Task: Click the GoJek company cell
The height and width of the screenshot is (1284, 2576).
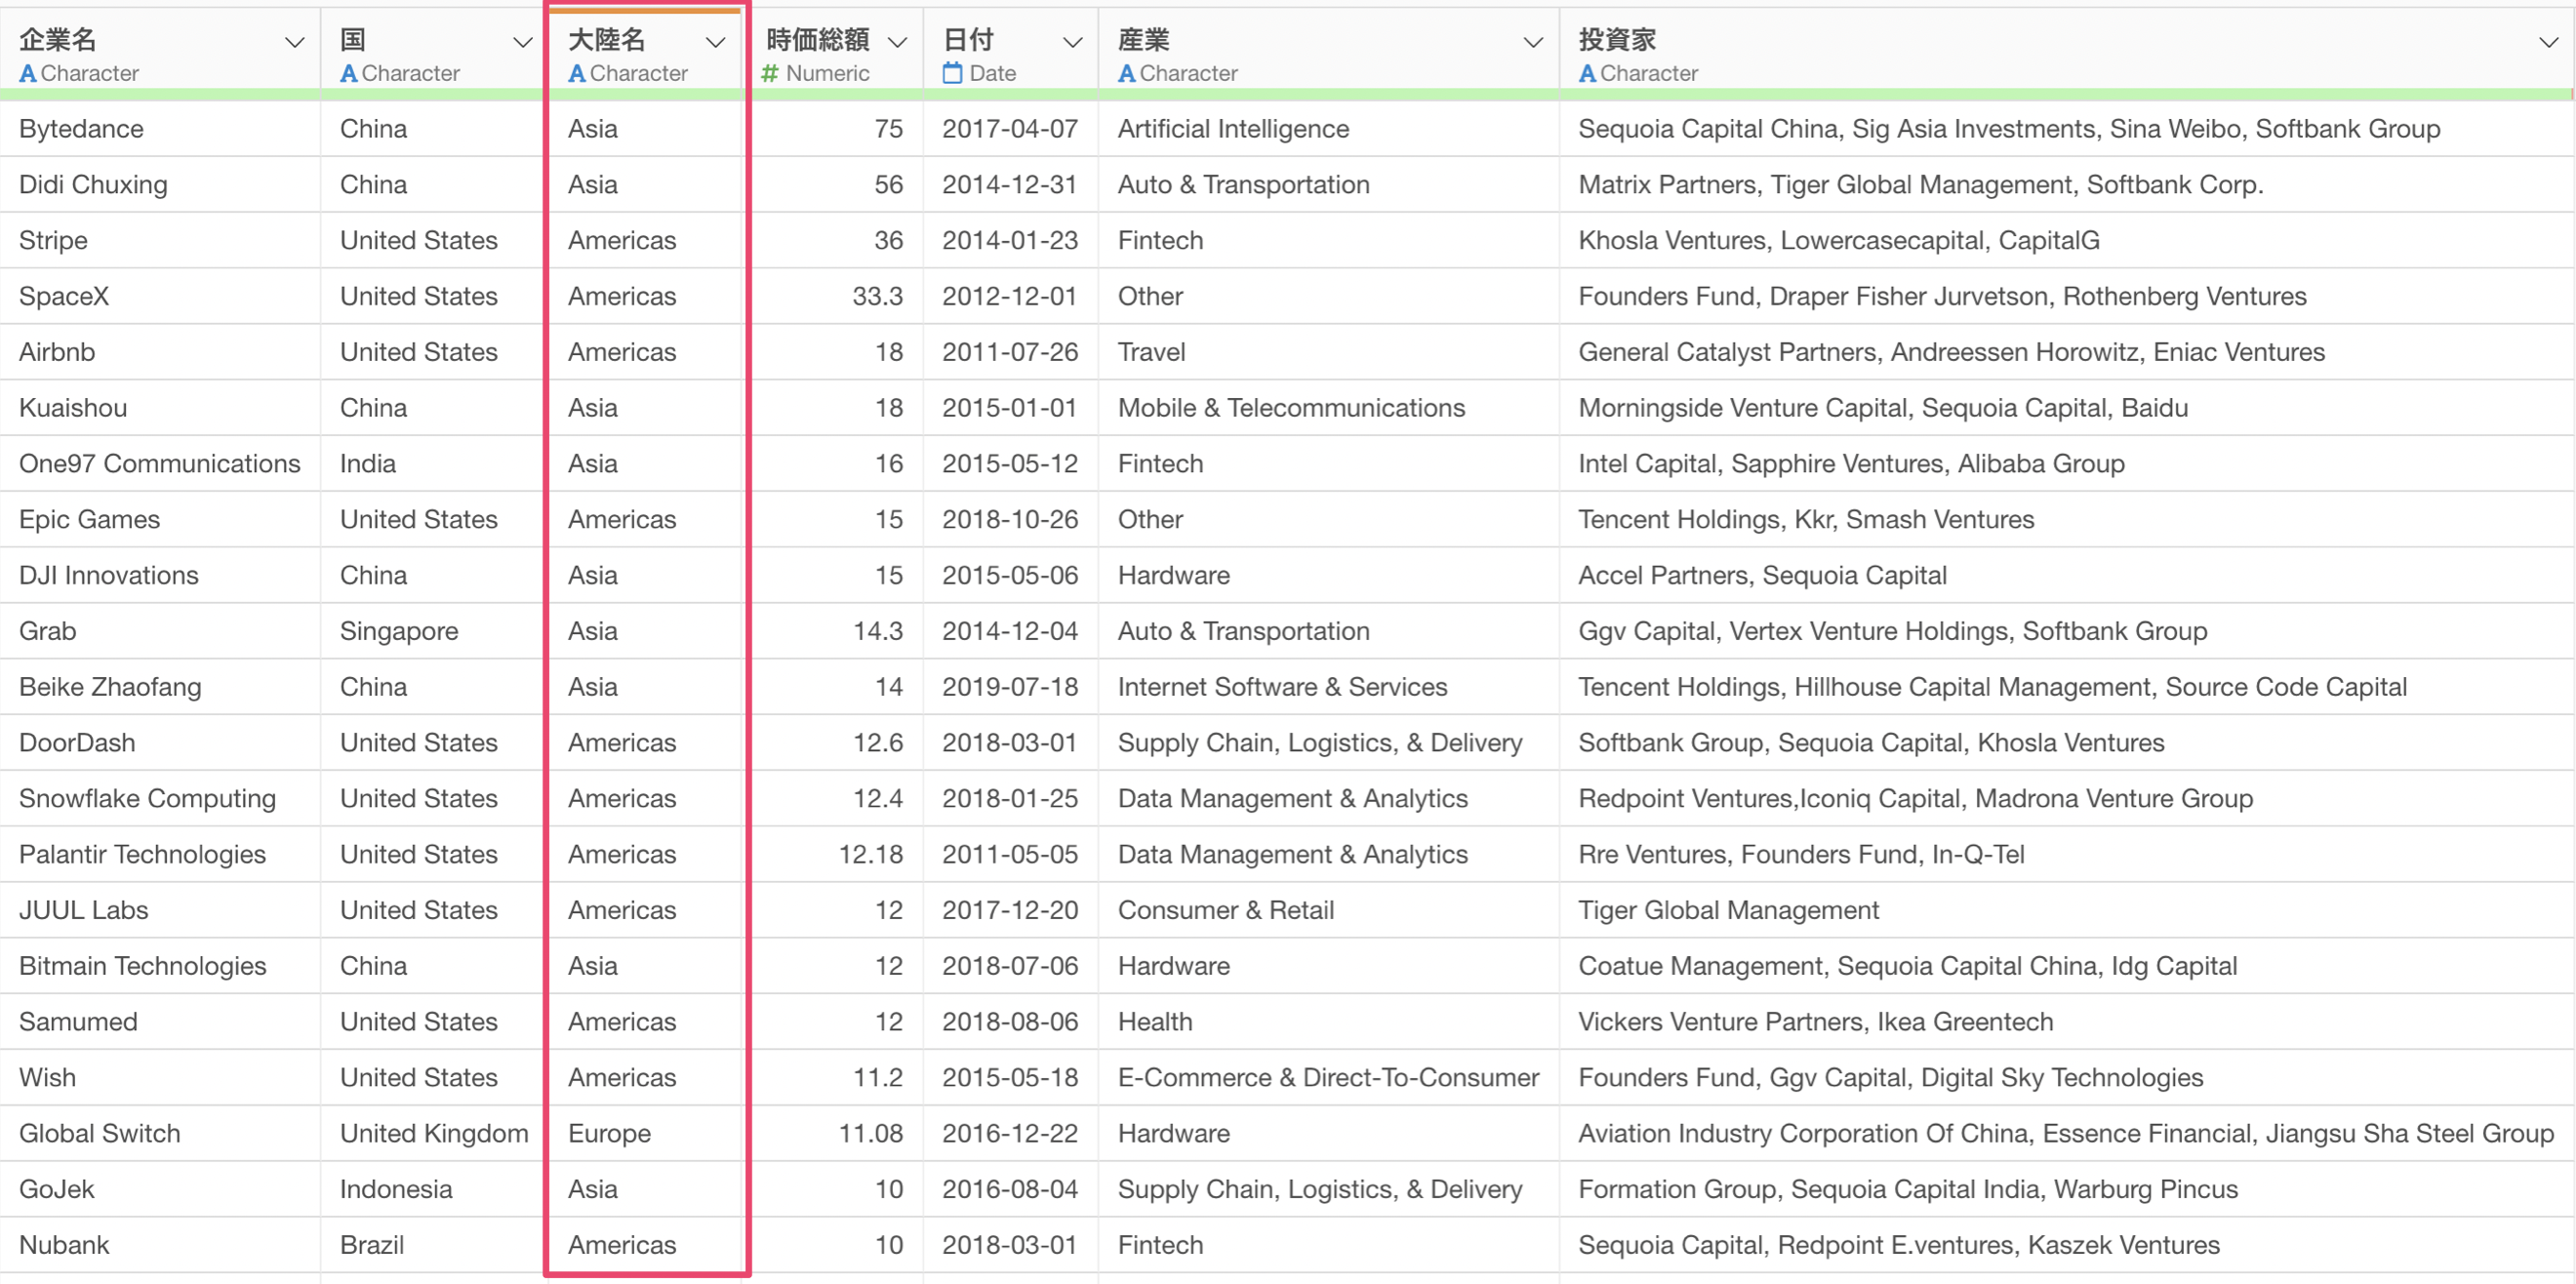Action: [160, 1190]
